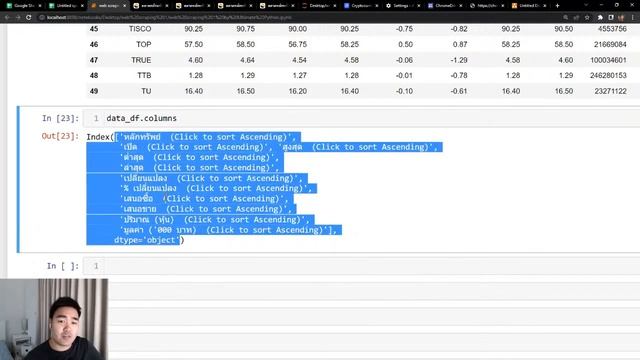This screenshot has width=640, height=360.
Task: Close the Cryptocurrency tab
Action: [x=376, y=6]
